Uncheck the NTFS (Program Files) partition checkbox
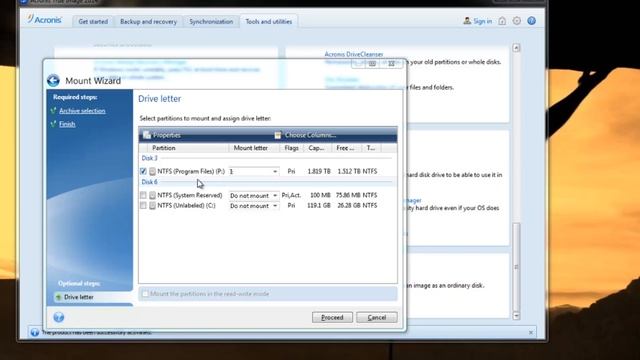The height and width of the screenshot is (360, 640). pyautogui.click(x=143, y=171)
